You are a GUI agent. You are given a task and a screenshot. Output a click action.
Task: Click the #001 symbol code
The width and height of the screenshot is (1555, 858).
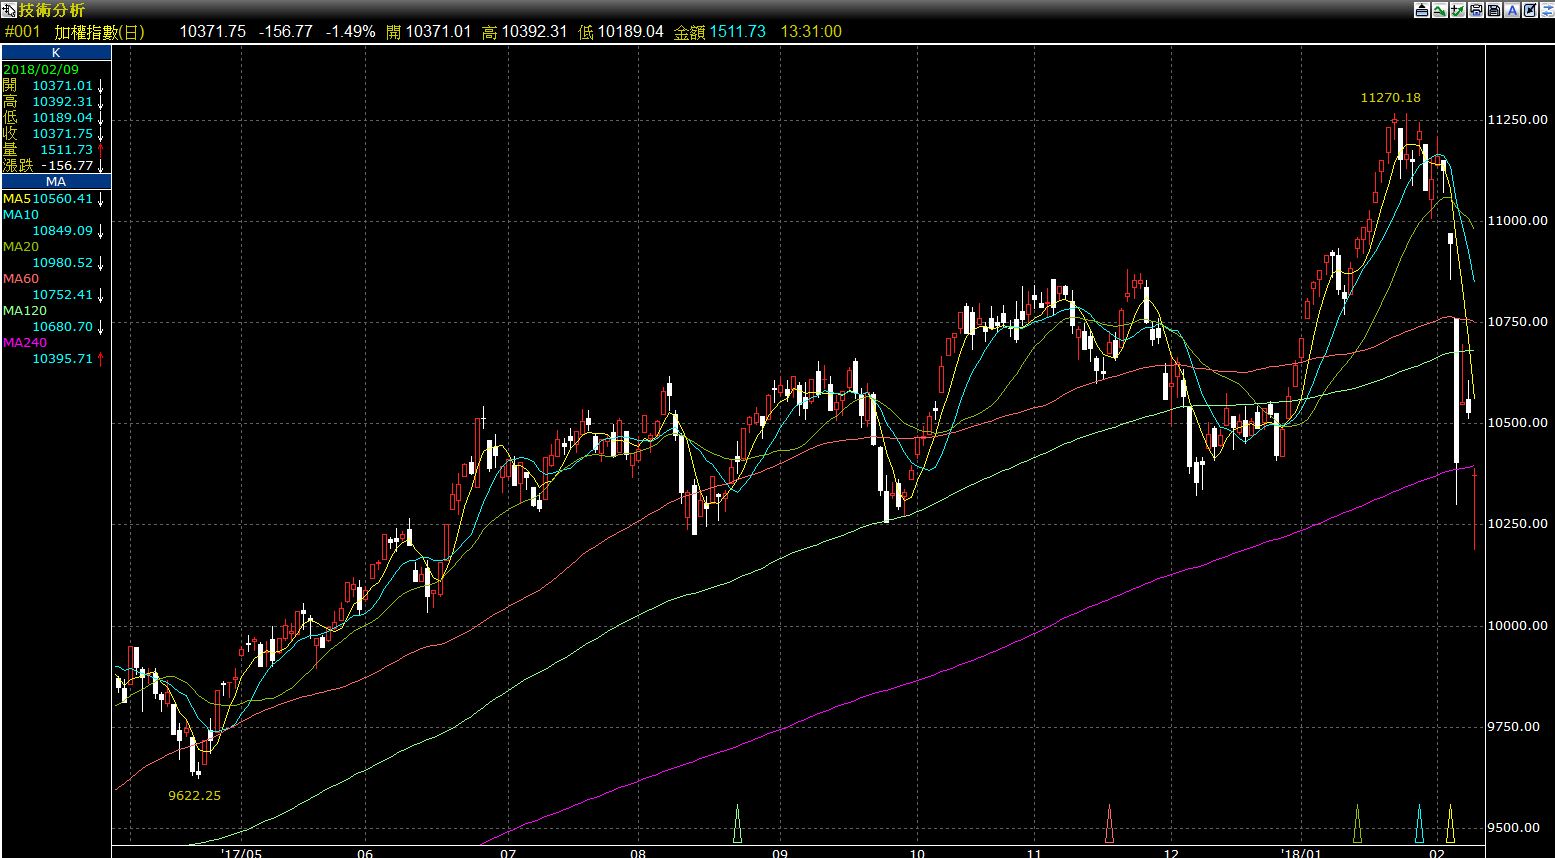point(22,31)
